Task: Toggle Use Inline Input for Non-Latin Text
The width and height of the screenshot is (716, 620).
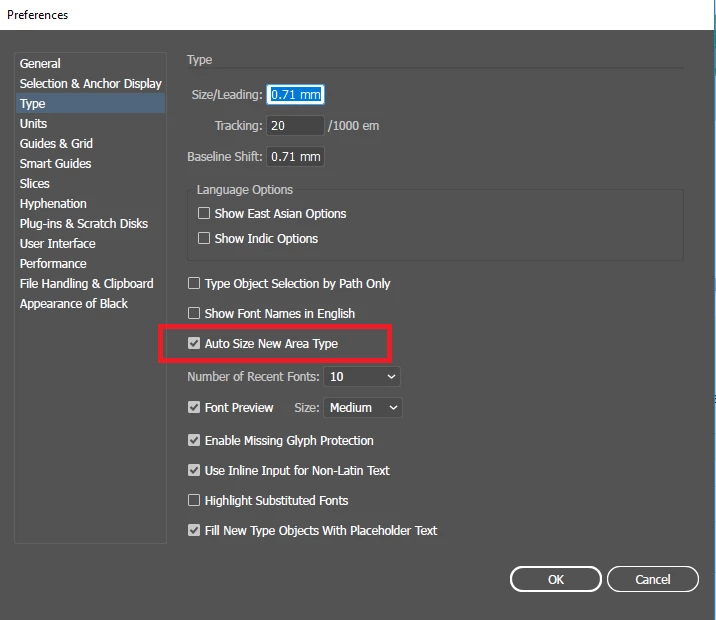Action: point(194,470)
